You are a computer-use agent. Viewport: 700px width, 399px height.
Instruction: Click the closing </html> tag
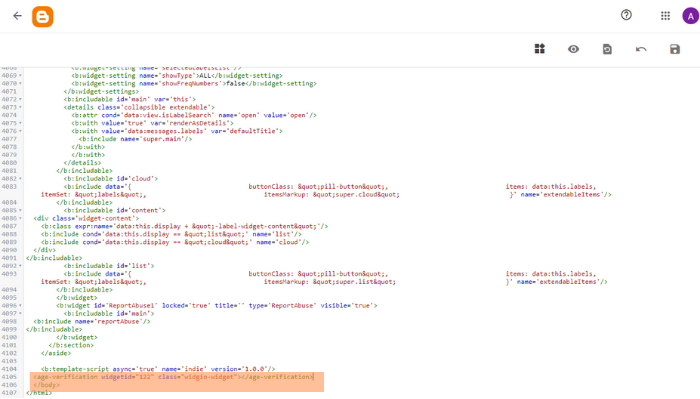click(x=39, y=393)
